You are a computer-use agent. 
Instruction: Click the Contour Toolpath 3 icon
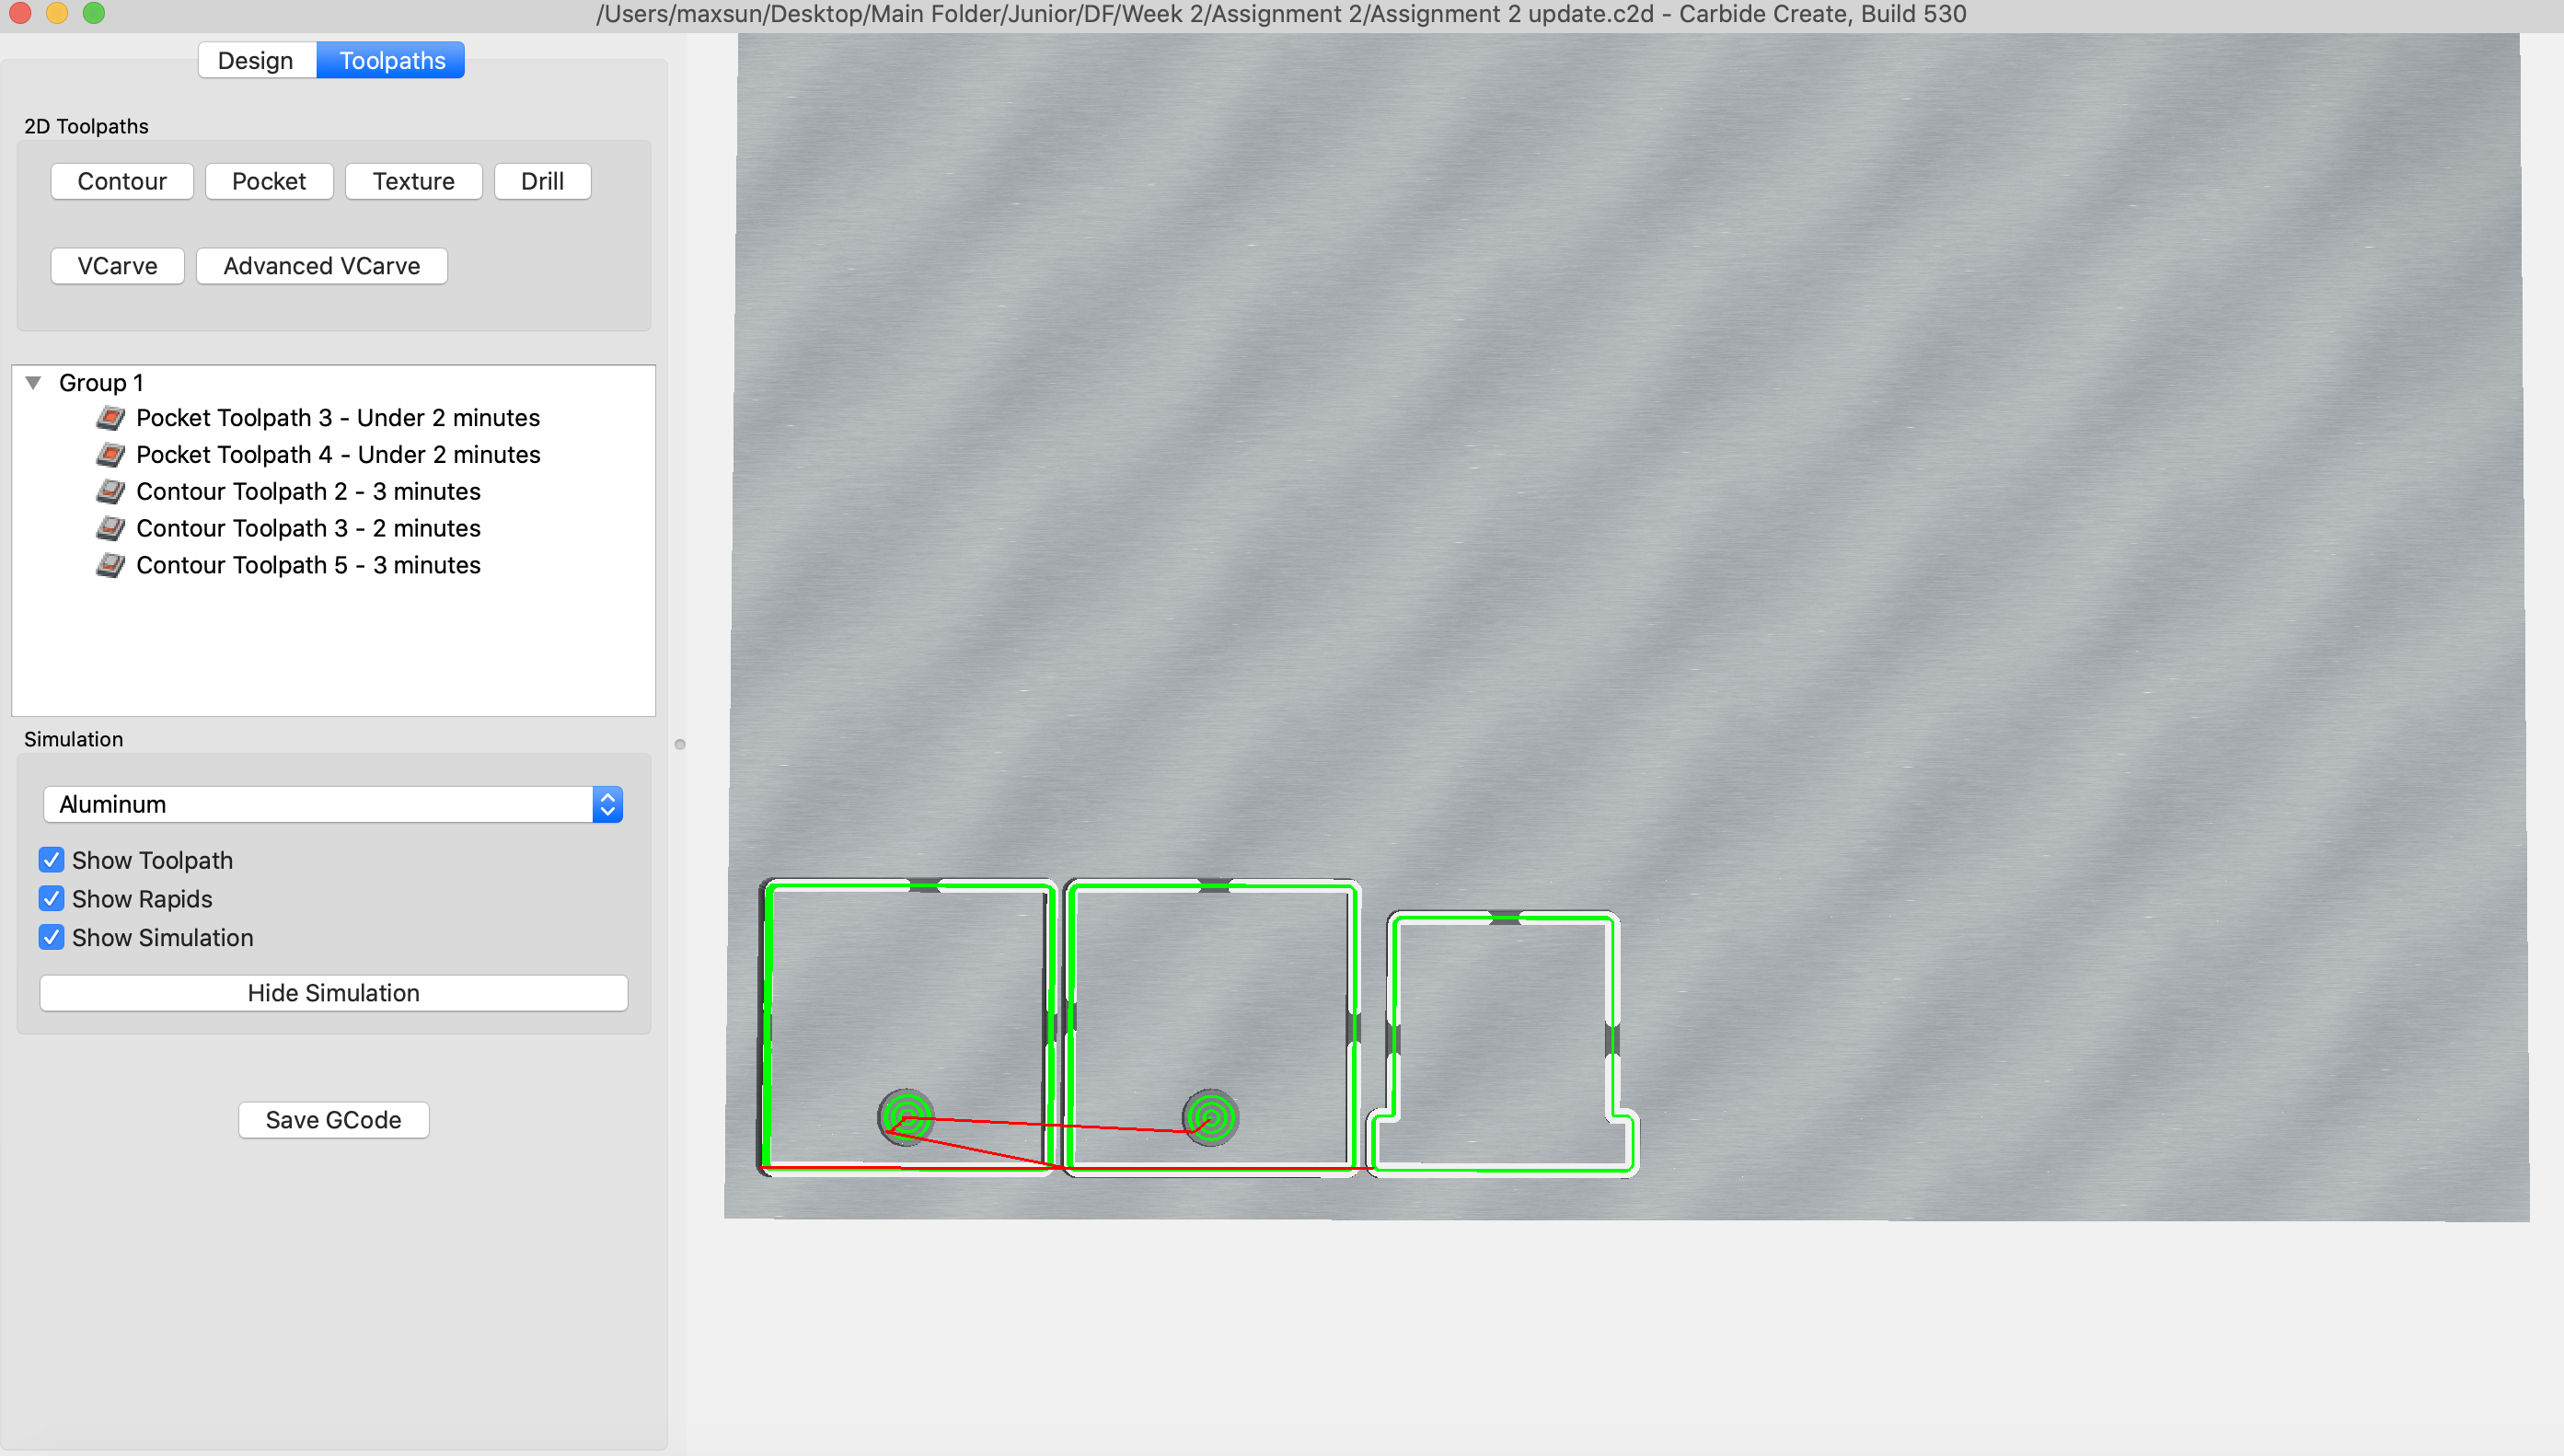tap(111, 528)
